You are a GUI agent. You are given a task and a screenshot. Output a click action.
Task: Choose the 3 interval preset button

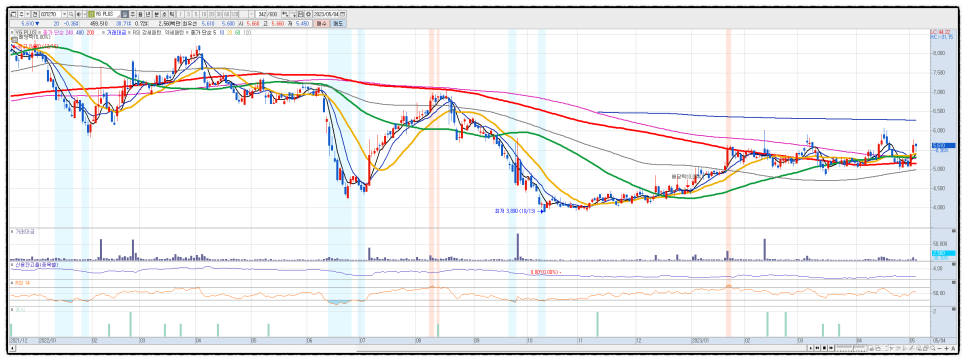(x=188, y=14)
